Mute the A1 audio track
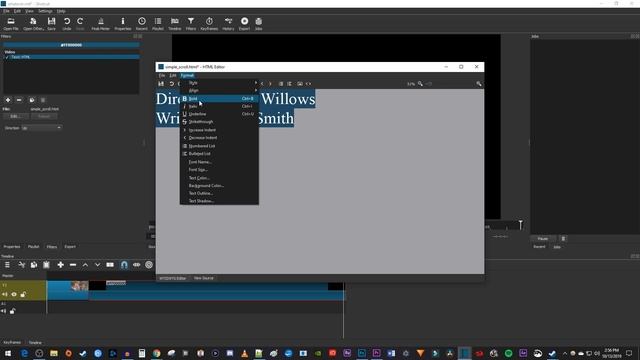The width and height of the screenshot is (640, 360). click(4, 311)
